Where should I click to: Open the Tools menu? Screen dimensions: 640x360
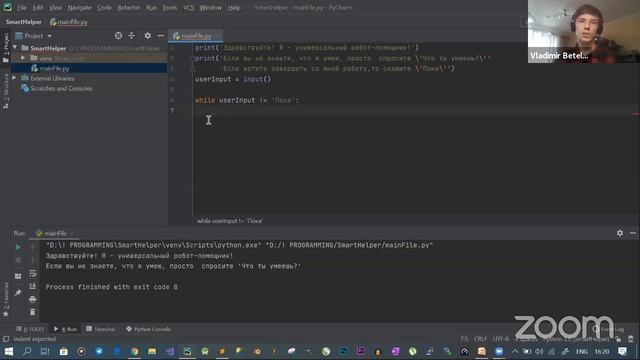[x=170, y=7]
